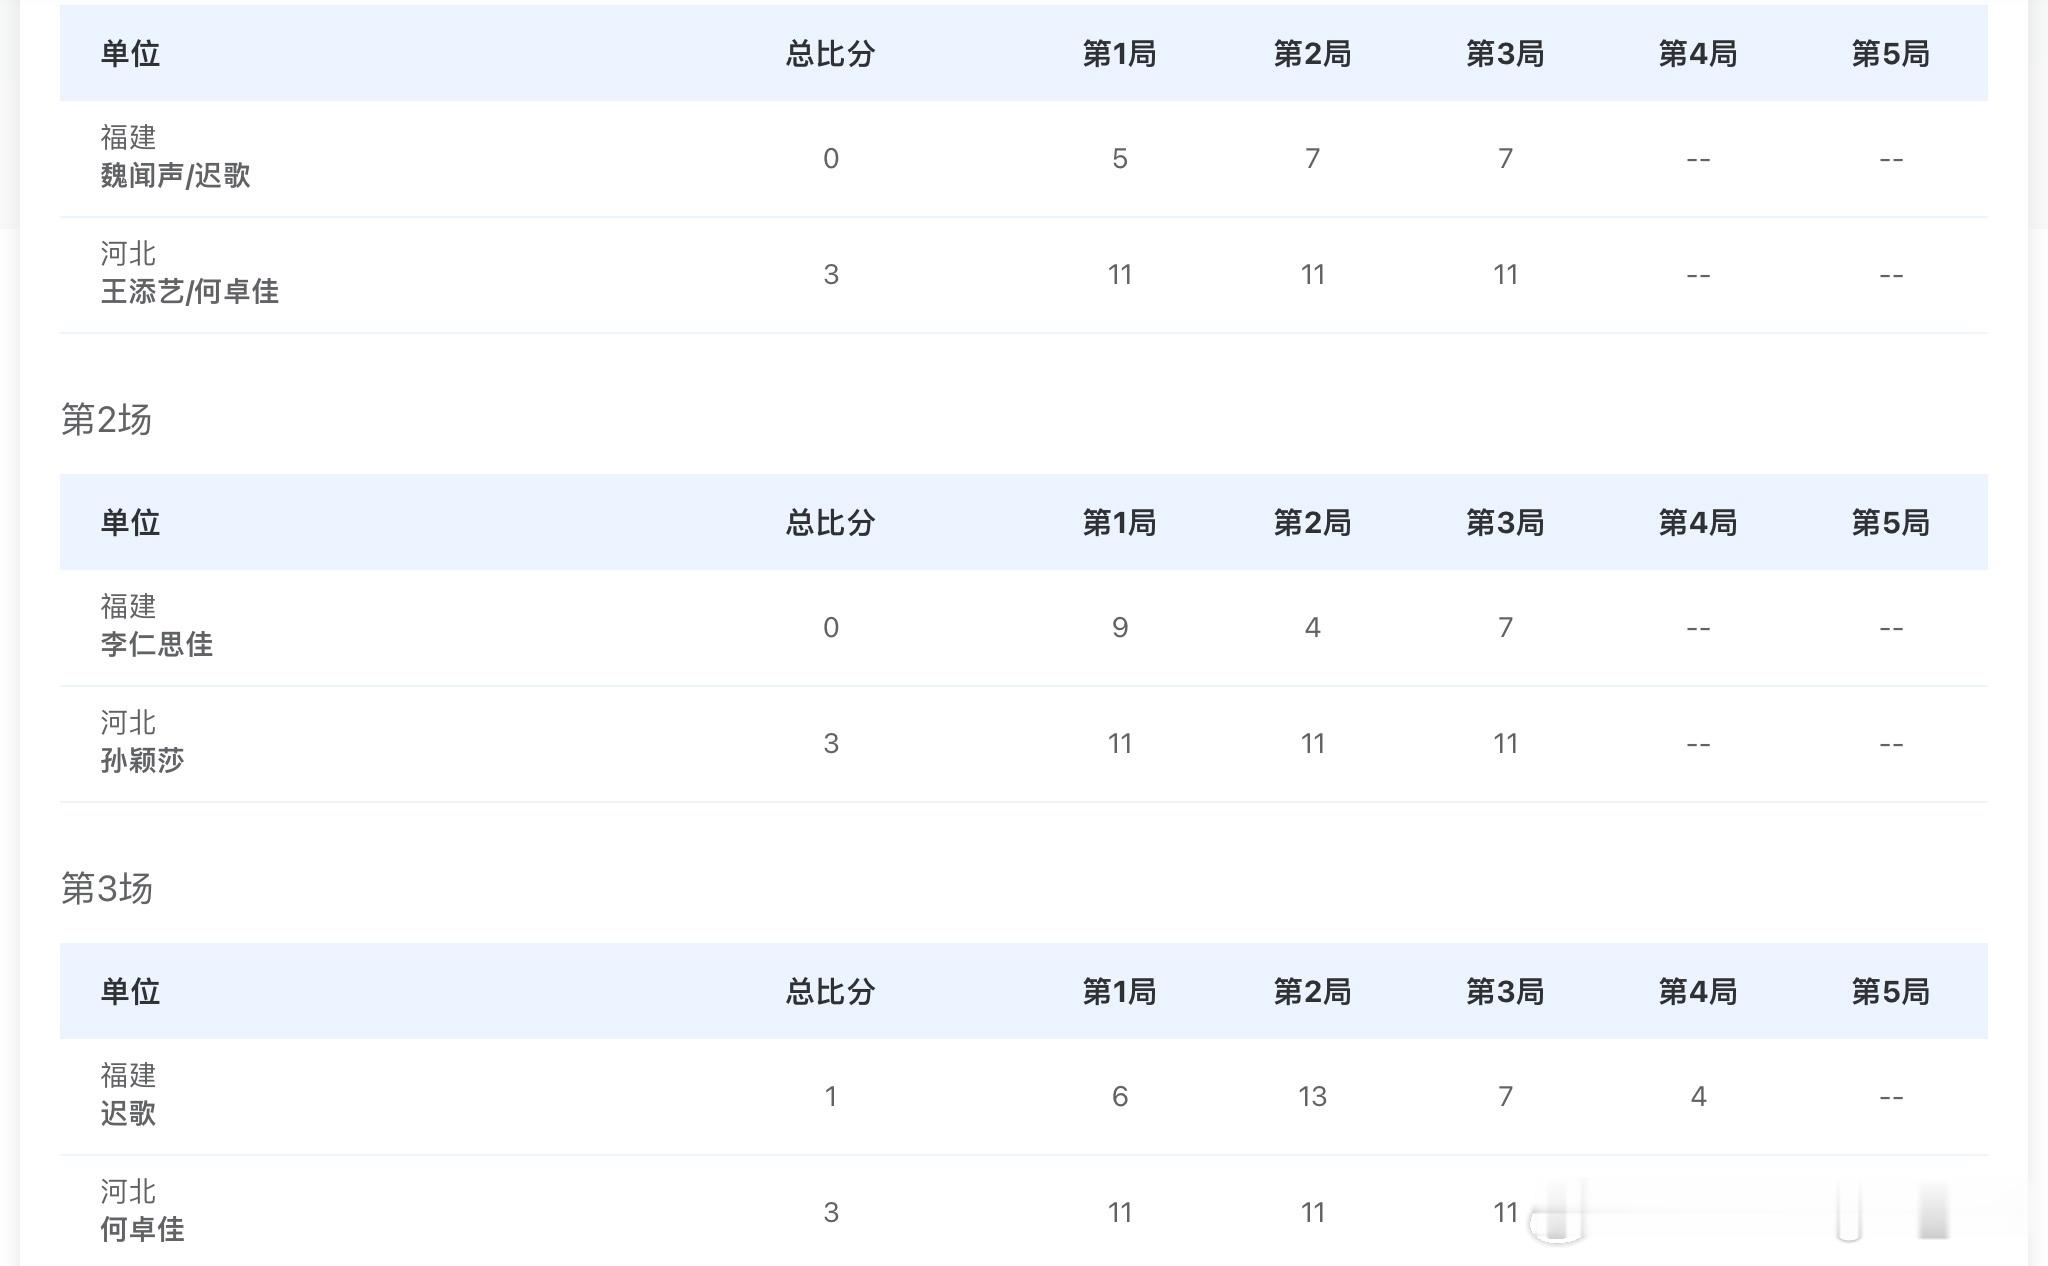Click 孙颖莎's total score of 3
This screenshot has height=1266, width=2048.
click(x=830, y=744)
